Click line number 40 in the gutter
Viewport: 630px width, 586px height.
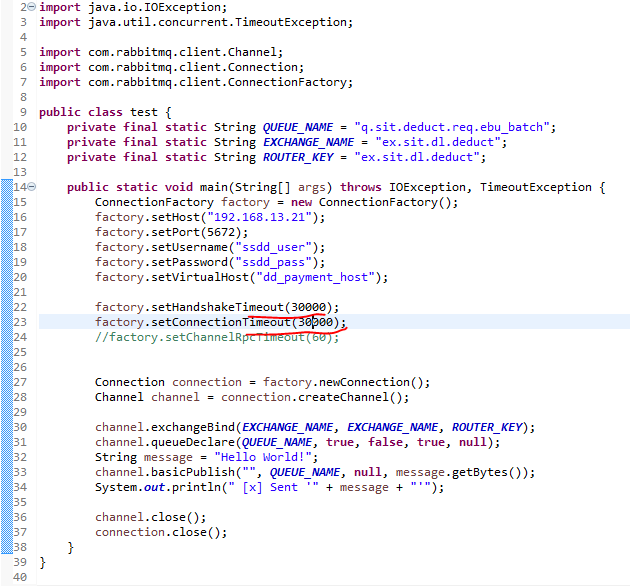20,578
